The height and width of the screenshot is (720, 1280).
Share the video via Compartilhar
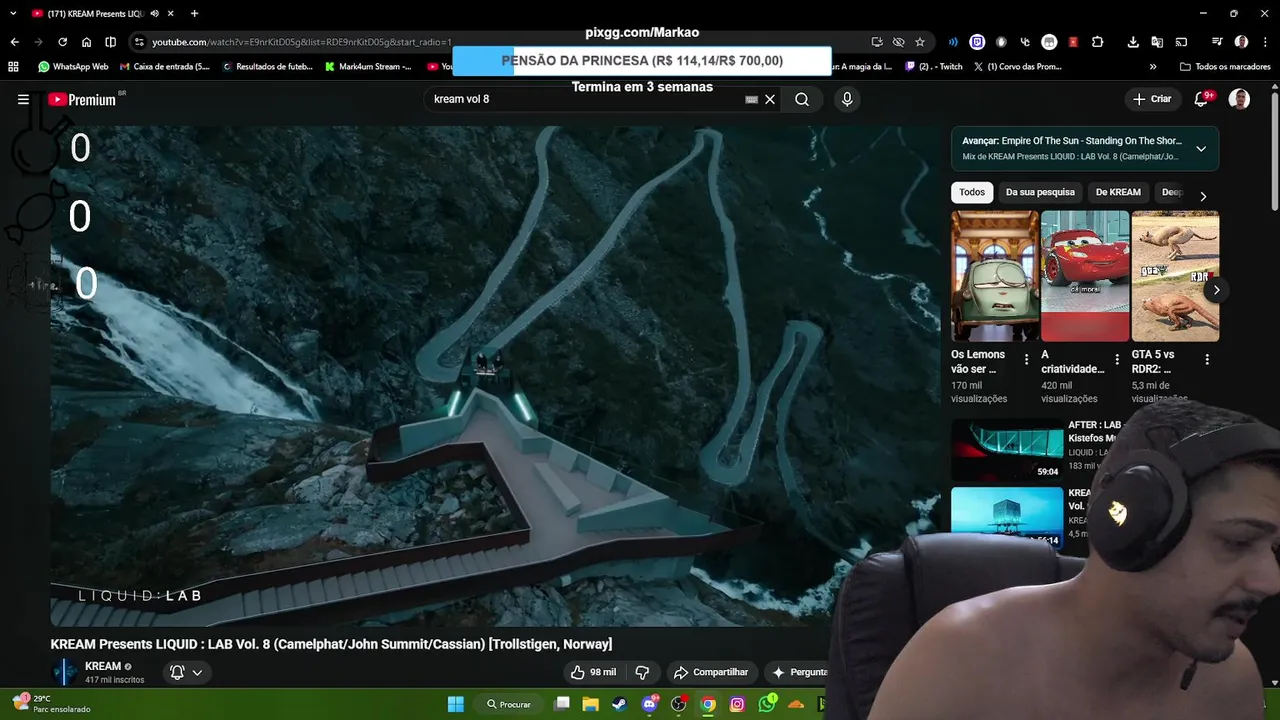pyautogui.click(x=711, y=672)
